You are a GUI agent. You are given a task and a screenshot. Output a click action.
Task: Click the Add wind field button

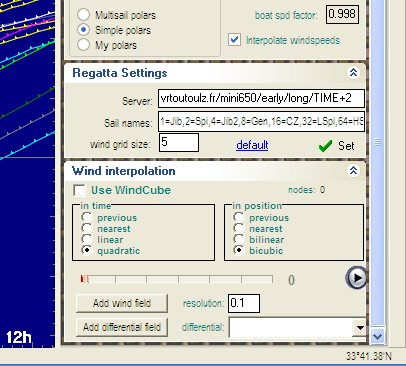tap(122, 303)
